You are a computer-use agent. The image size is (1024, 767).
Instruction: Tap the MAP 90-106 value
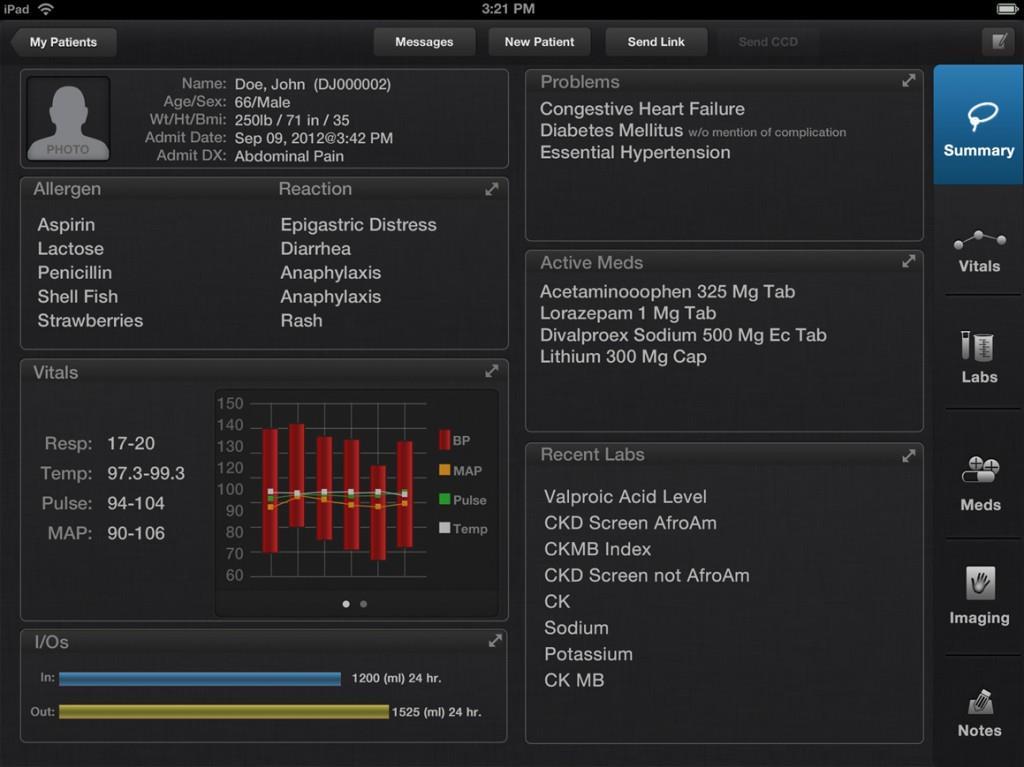point(136,533)
